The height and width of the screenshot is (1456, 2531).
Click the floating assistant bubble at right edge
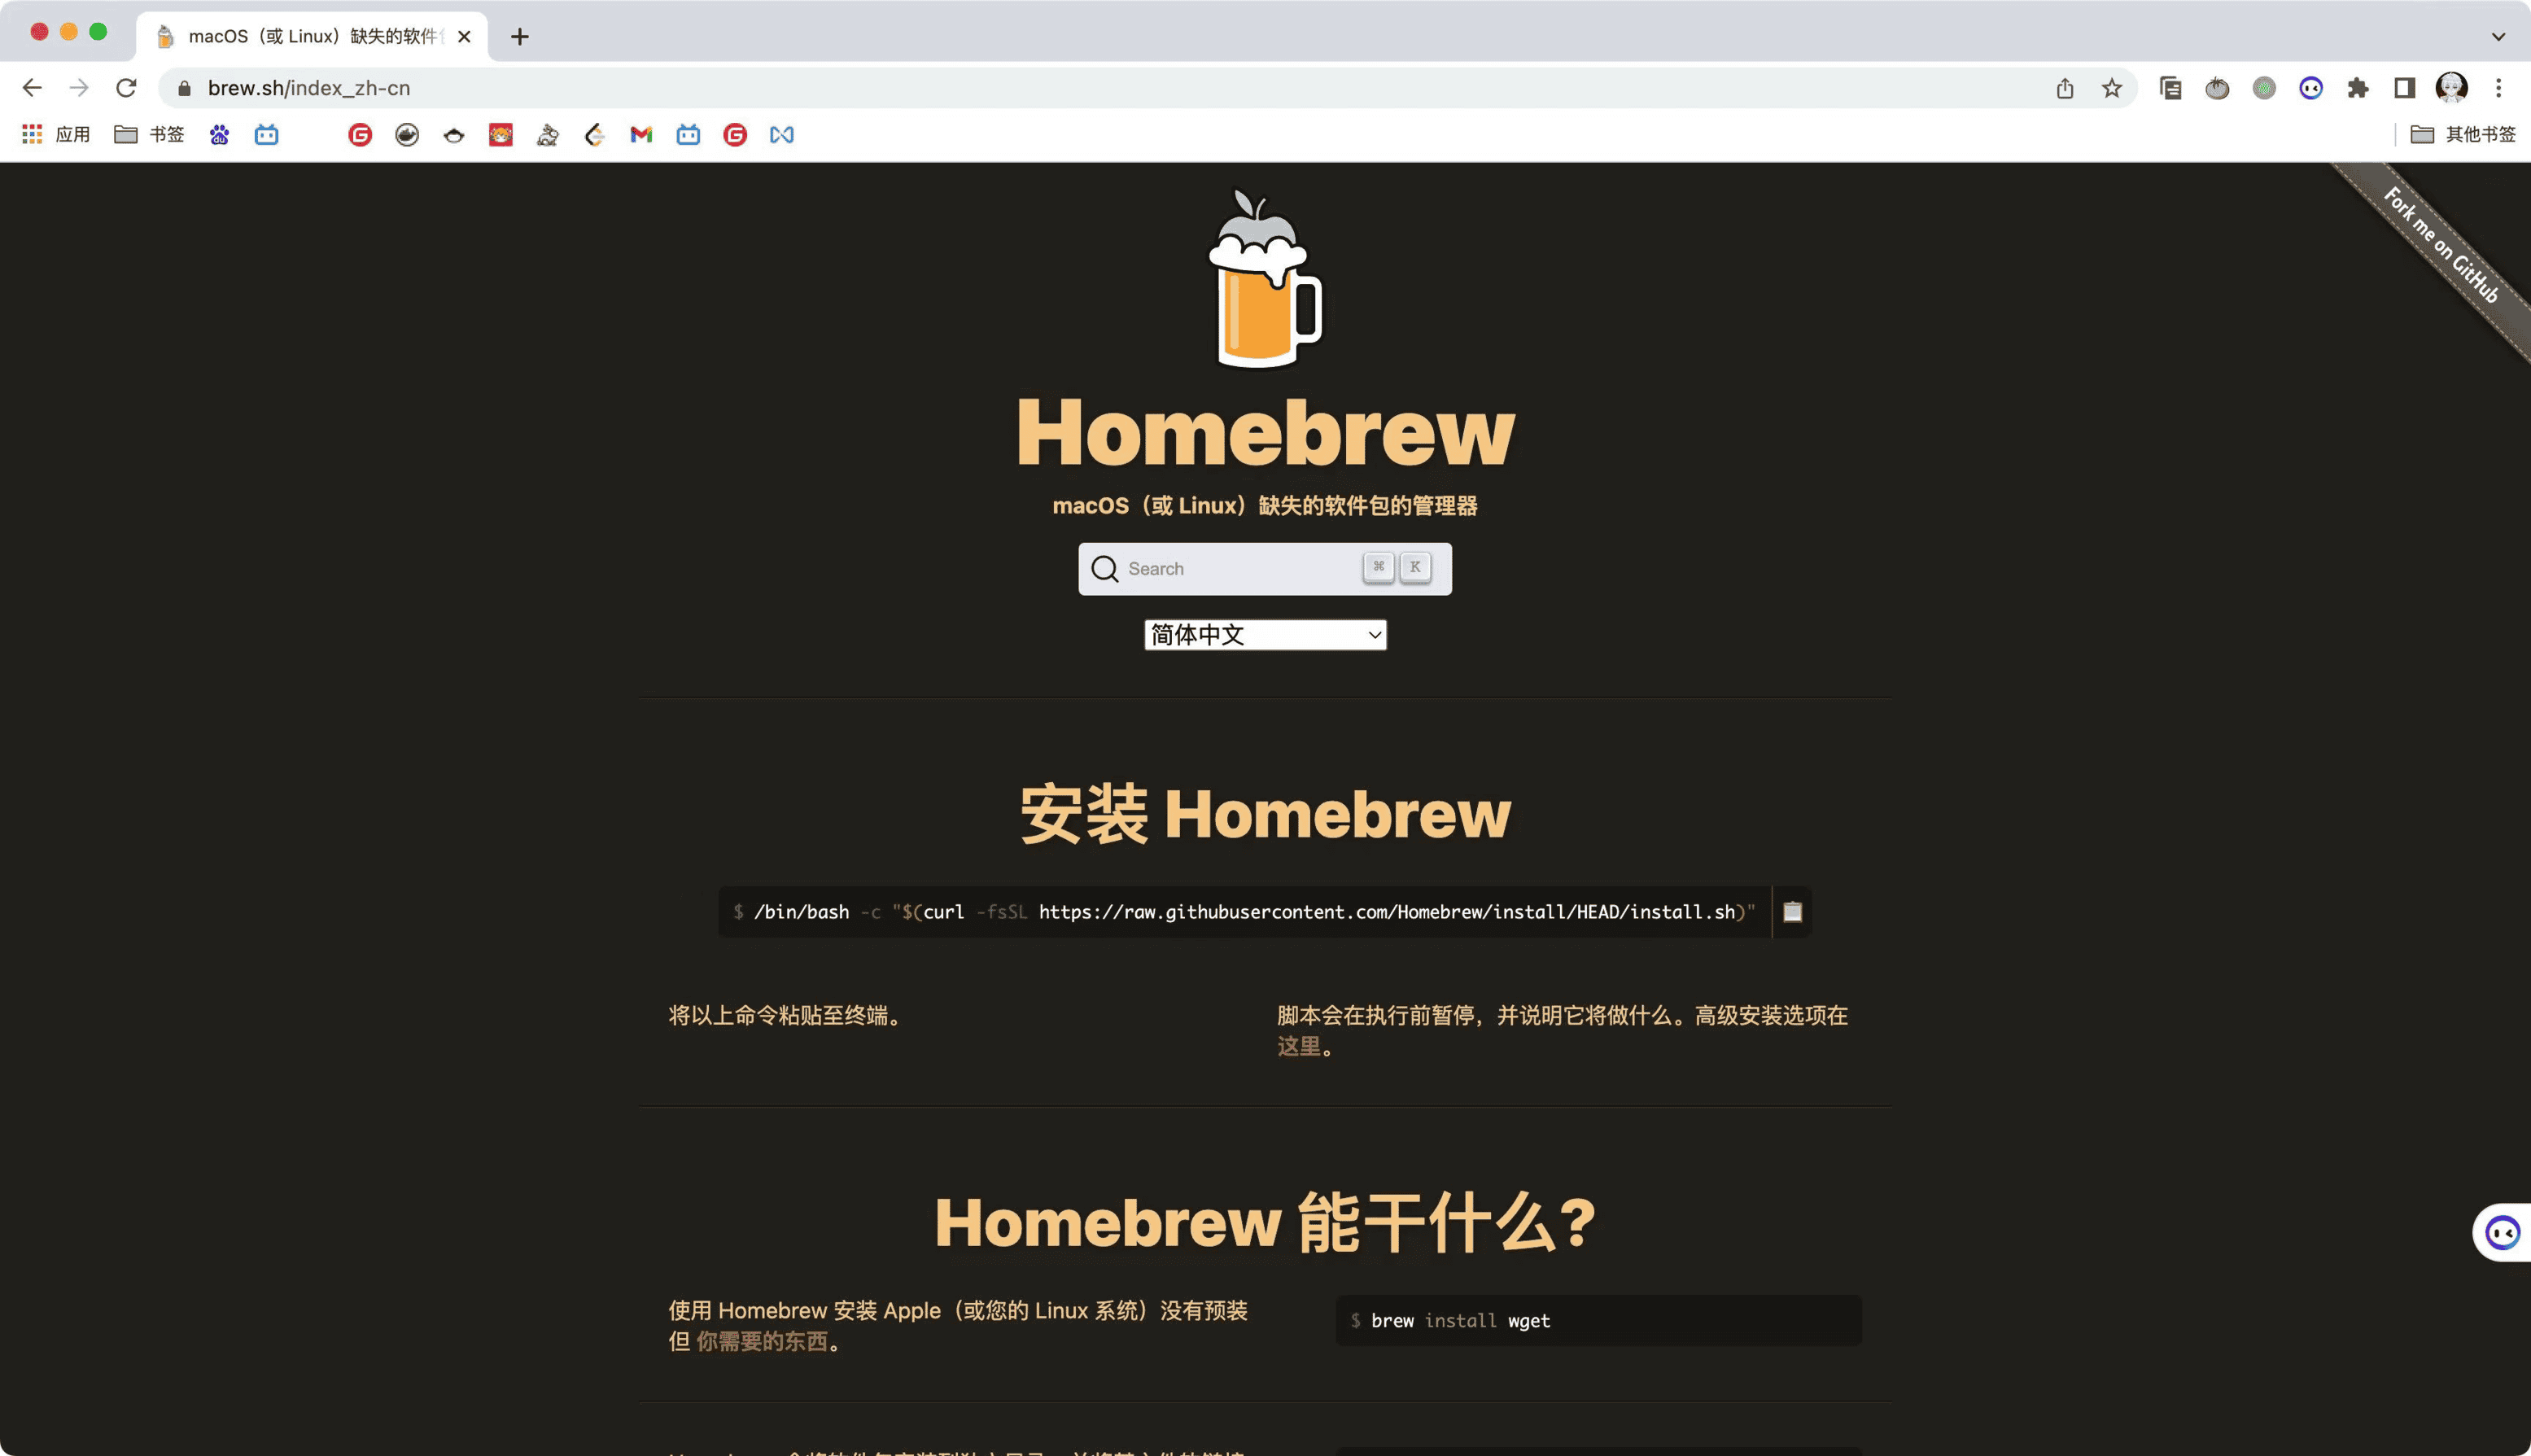pyautogui.click(x=2502, y=1232)
